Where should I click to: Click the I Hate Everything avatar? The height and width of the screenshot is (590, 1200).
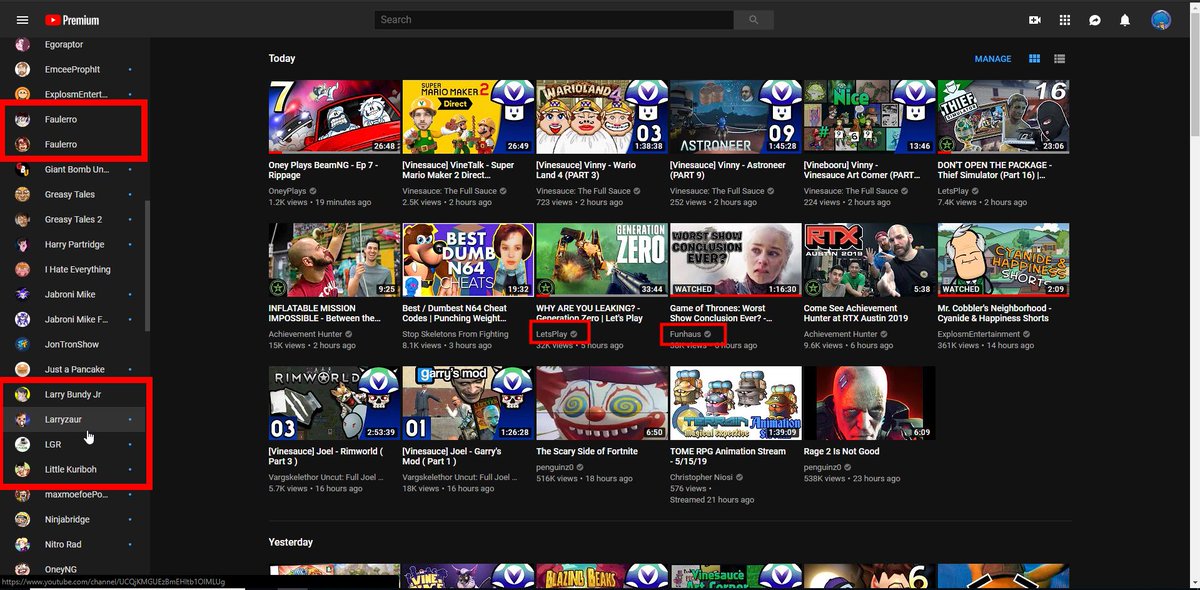pyautogui.click(x=22, y=269)
